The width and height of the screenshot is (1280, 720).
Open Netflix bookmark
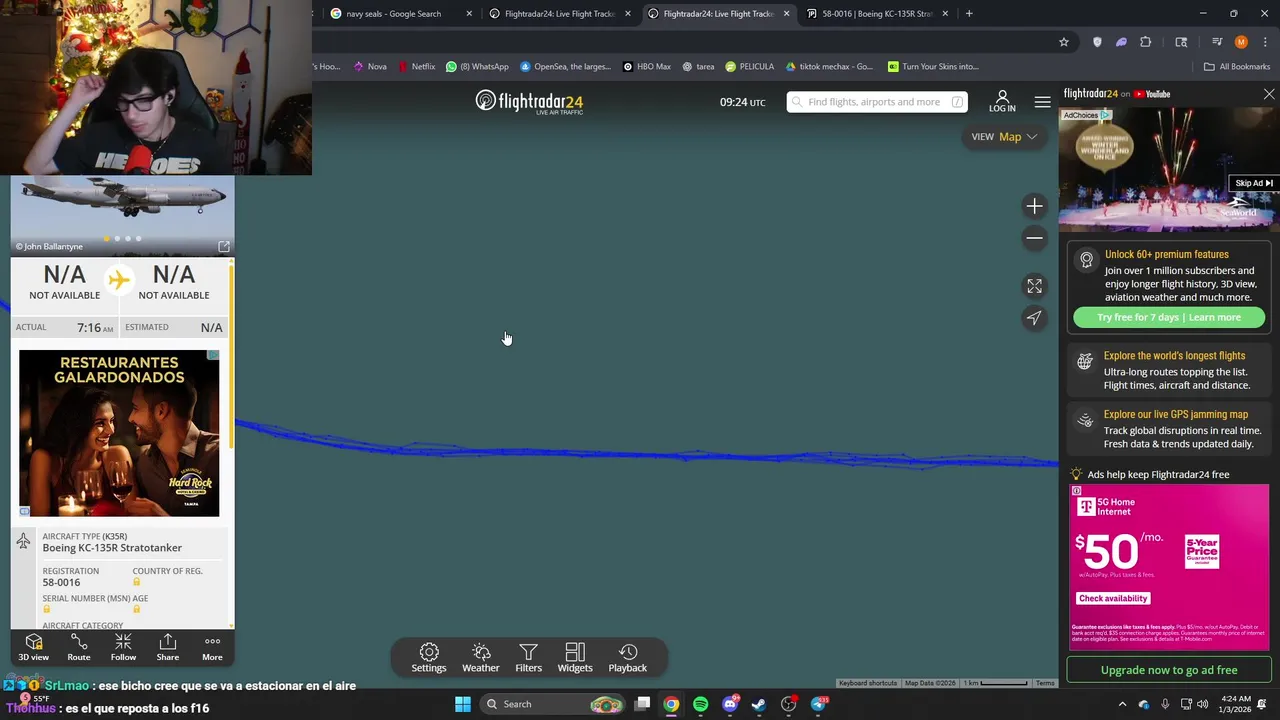416,67
